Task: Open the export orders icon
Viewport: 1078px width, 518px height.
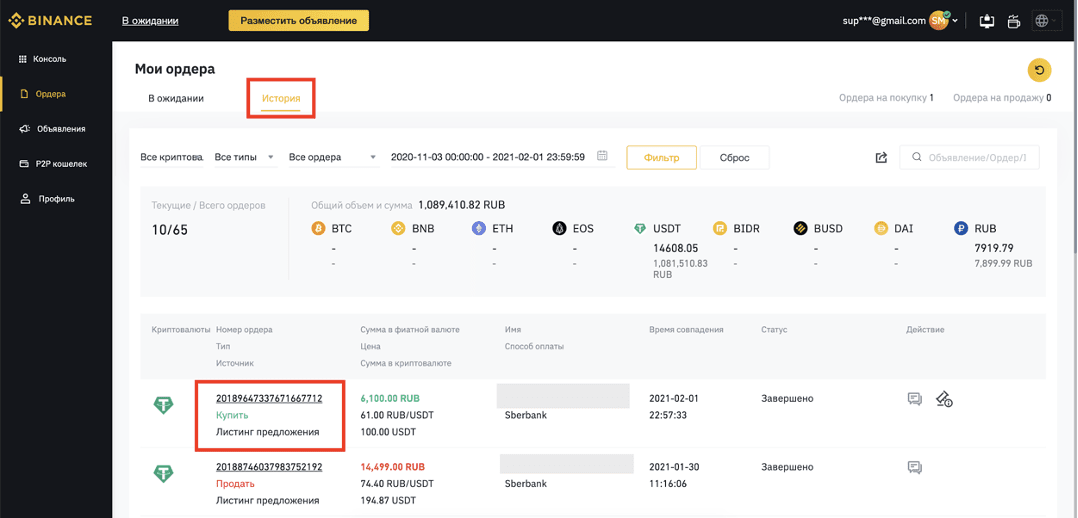Action: coord(881,158)
